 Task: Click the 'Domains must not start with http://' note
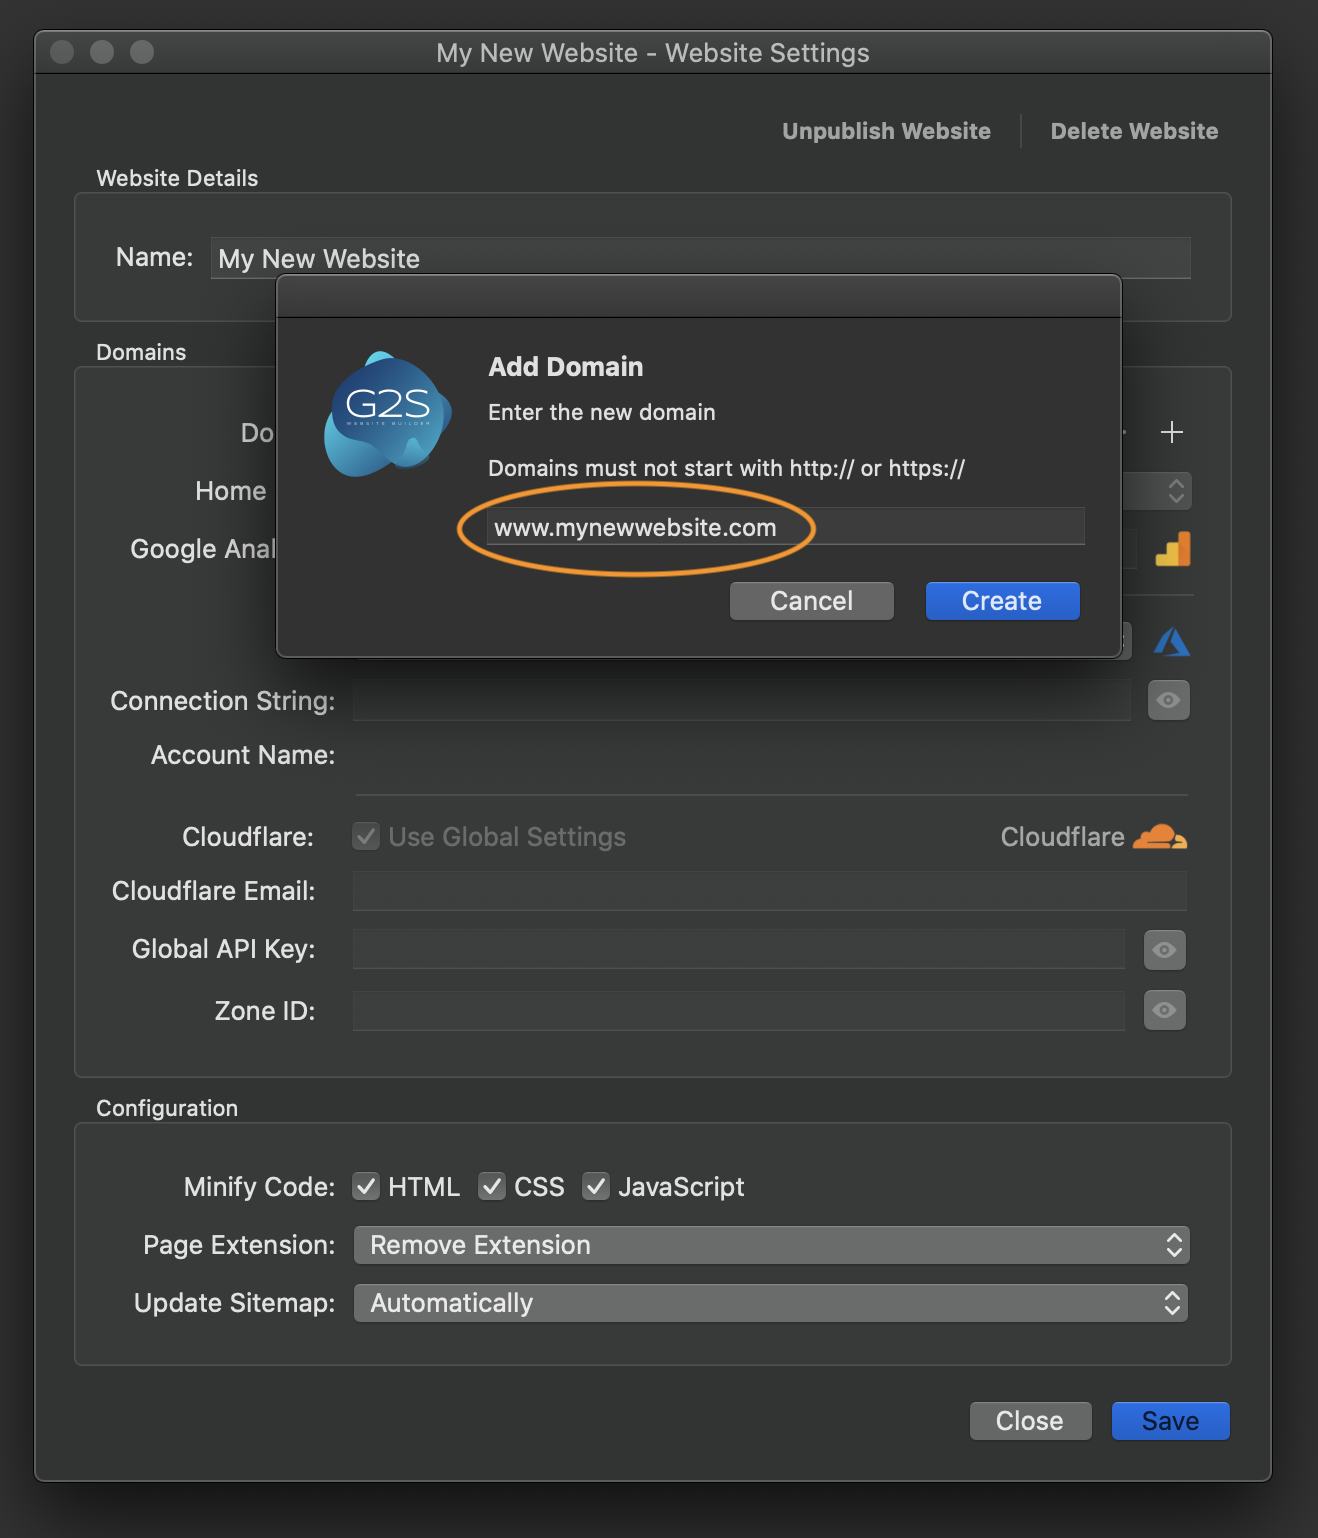[x=726, y=468]
